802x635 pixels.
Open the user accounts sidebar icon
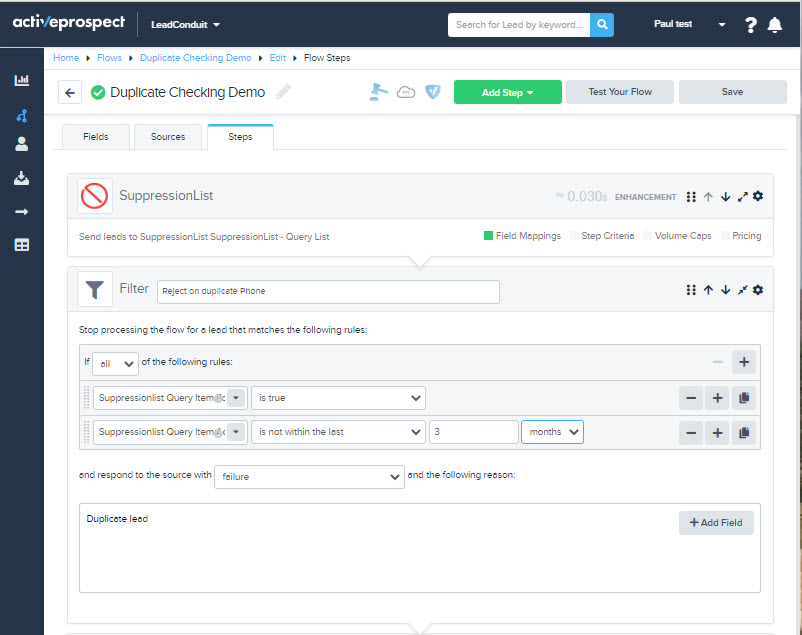pos(21,144)
